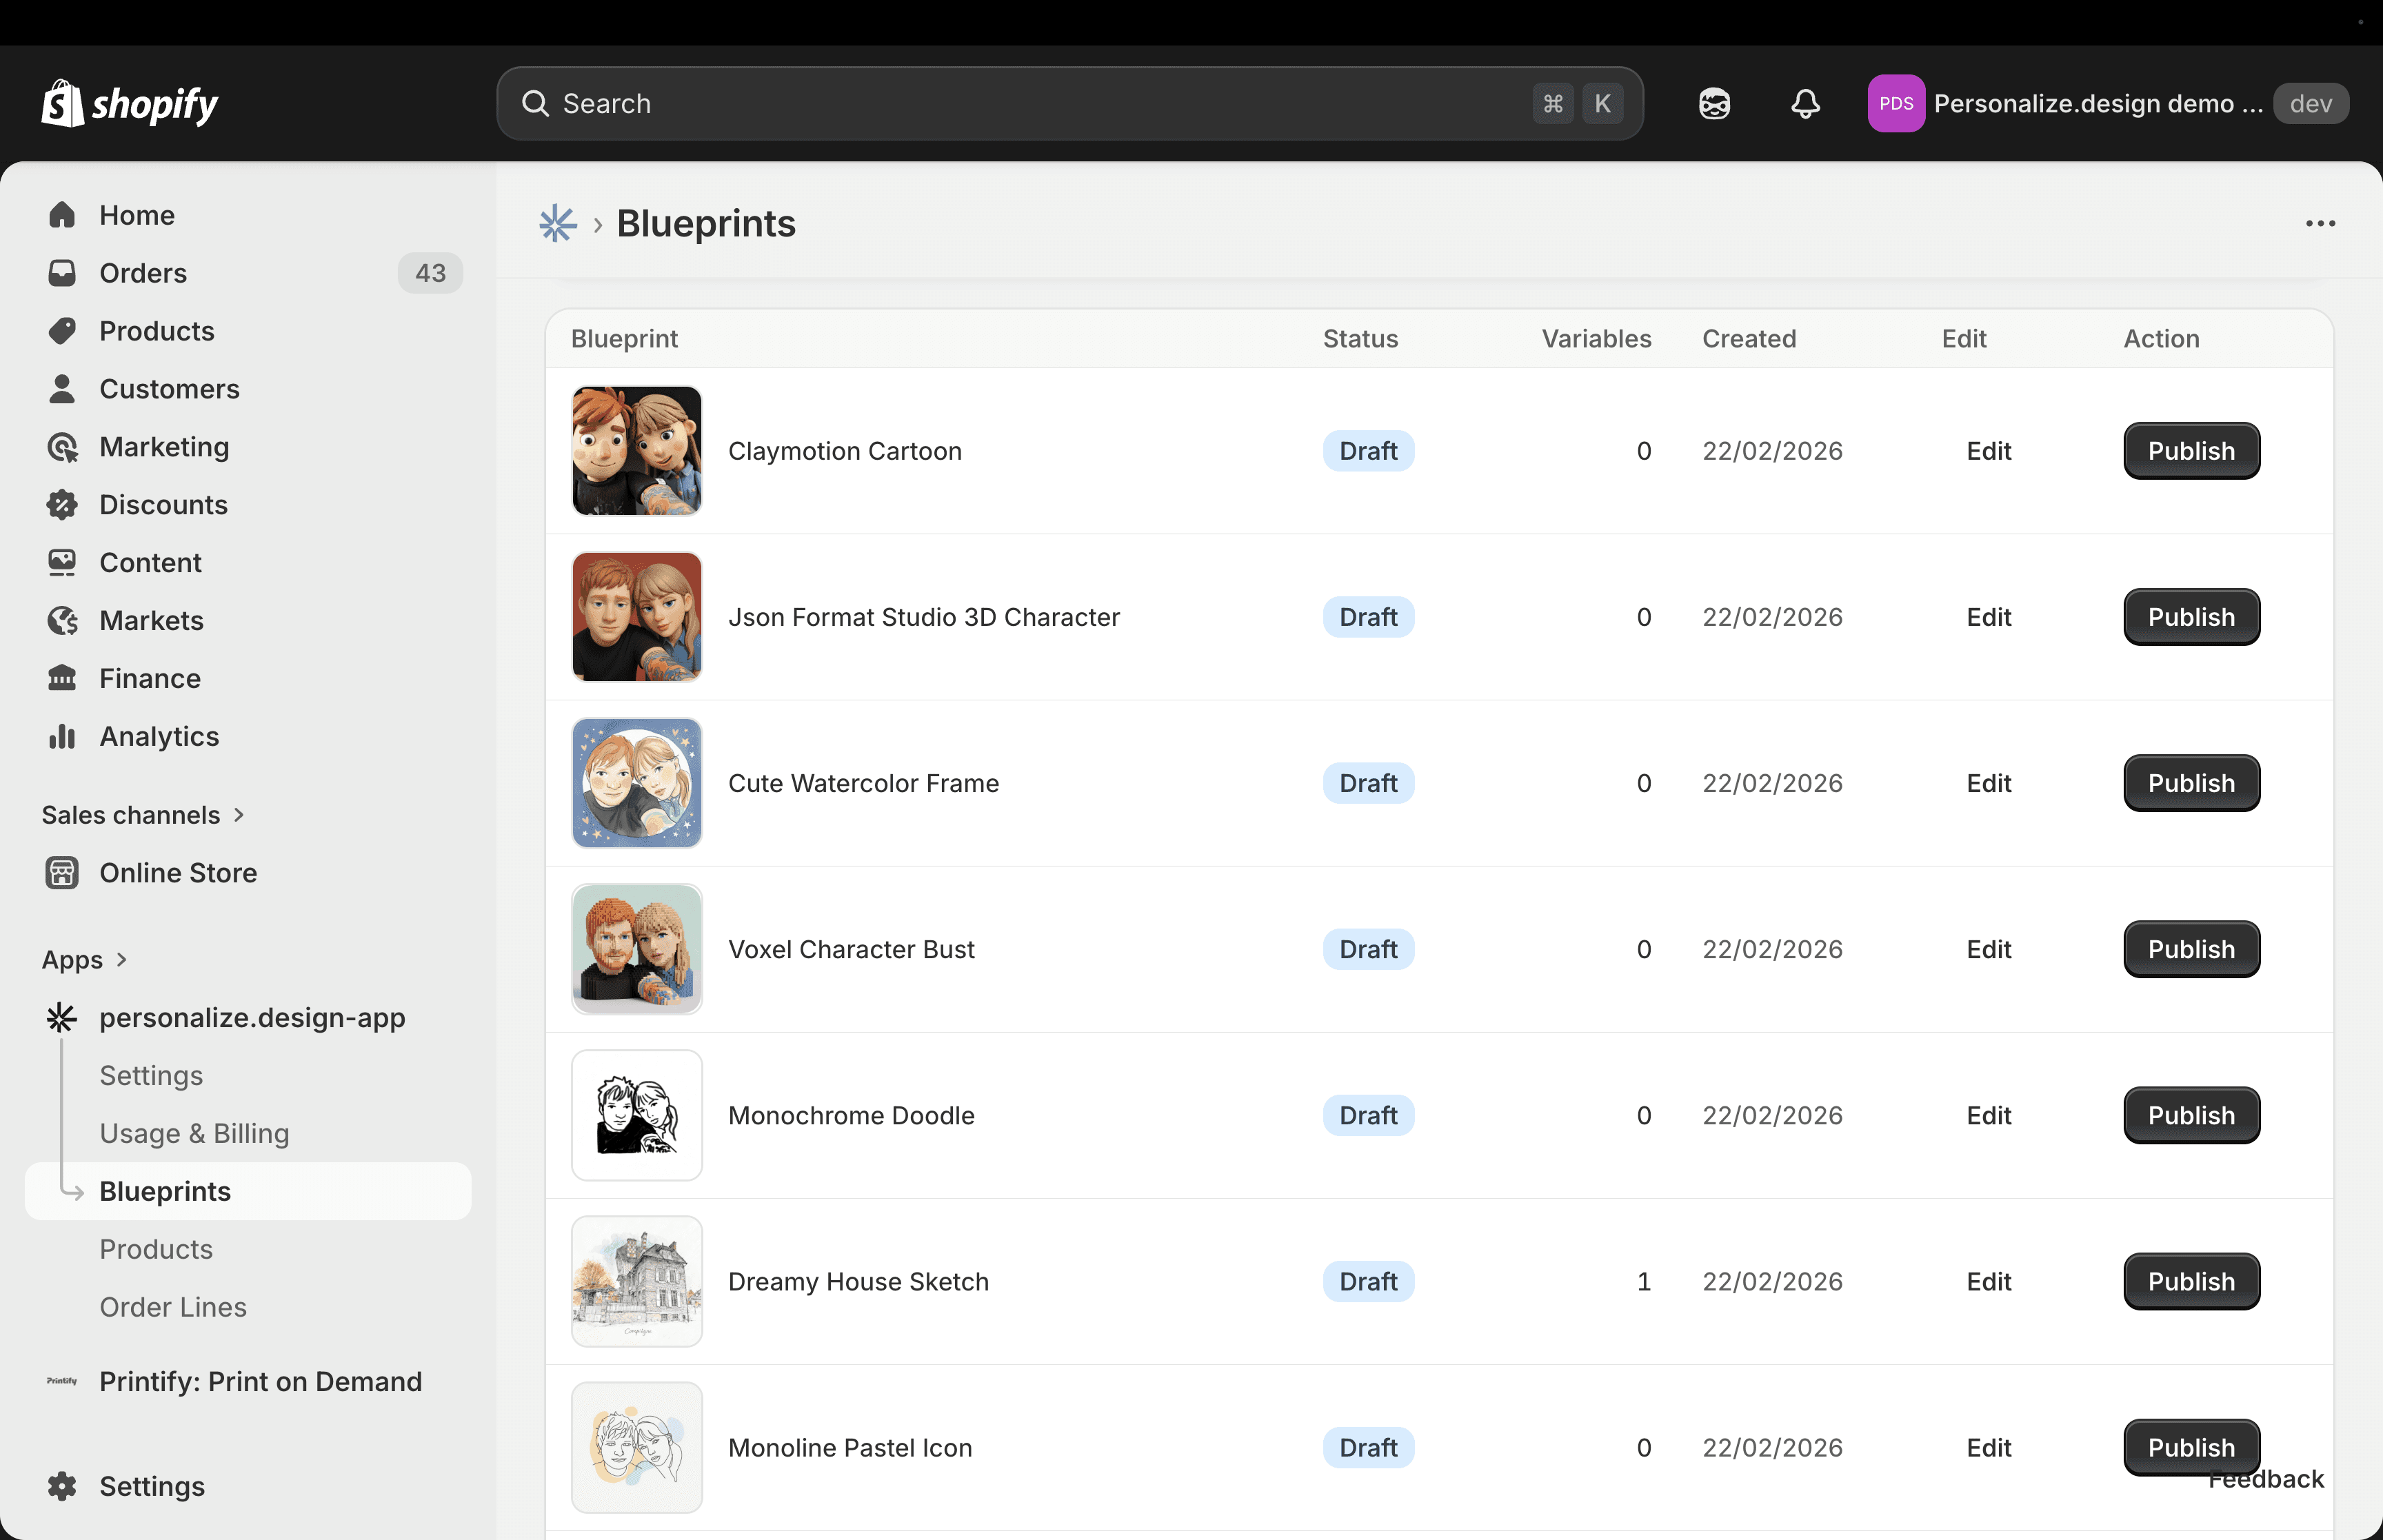This screenshot has width=2383, height=1540.
Task: Click the Customers person icon
Action: (x=62, y=388)
